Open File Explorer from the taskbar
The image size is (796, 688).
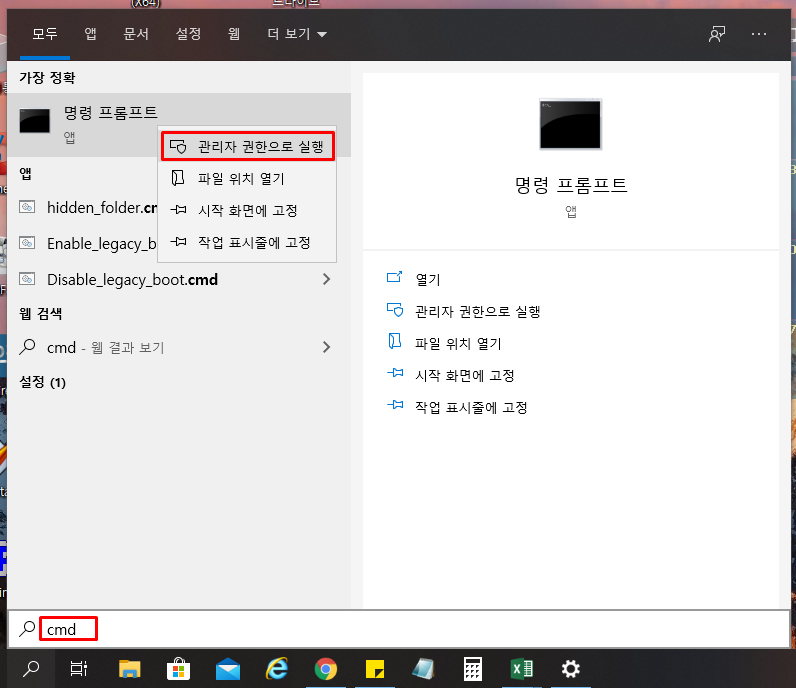(129, 669)
